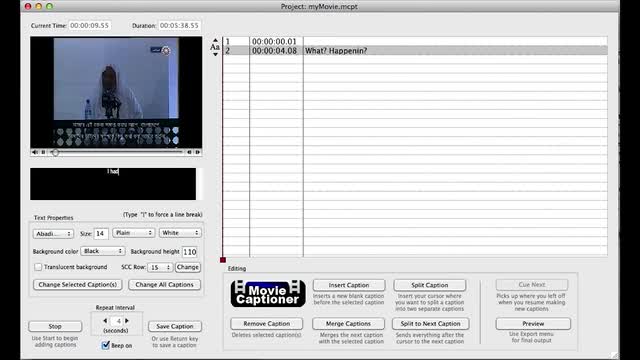Select caption row 1 in the list
640x360 pixels.
click(415, 41)
